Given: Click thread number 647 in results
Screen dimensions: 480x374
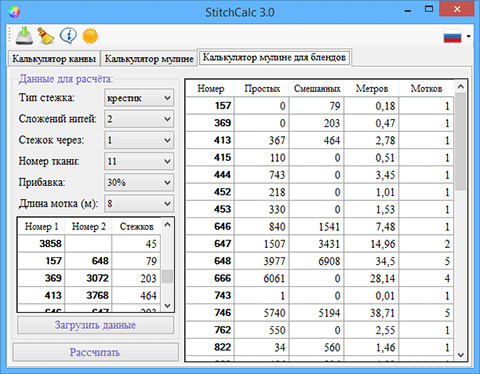Looking at the screenshot, I should point(210,244).
